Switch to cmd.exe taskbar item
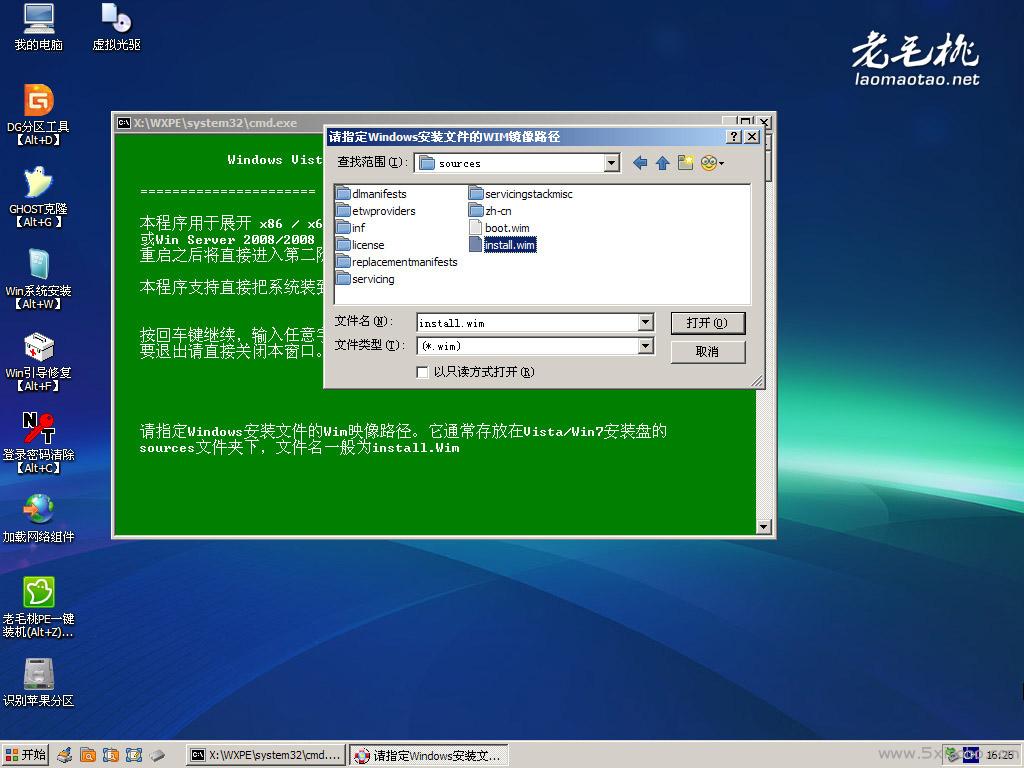 coord(266,755)
